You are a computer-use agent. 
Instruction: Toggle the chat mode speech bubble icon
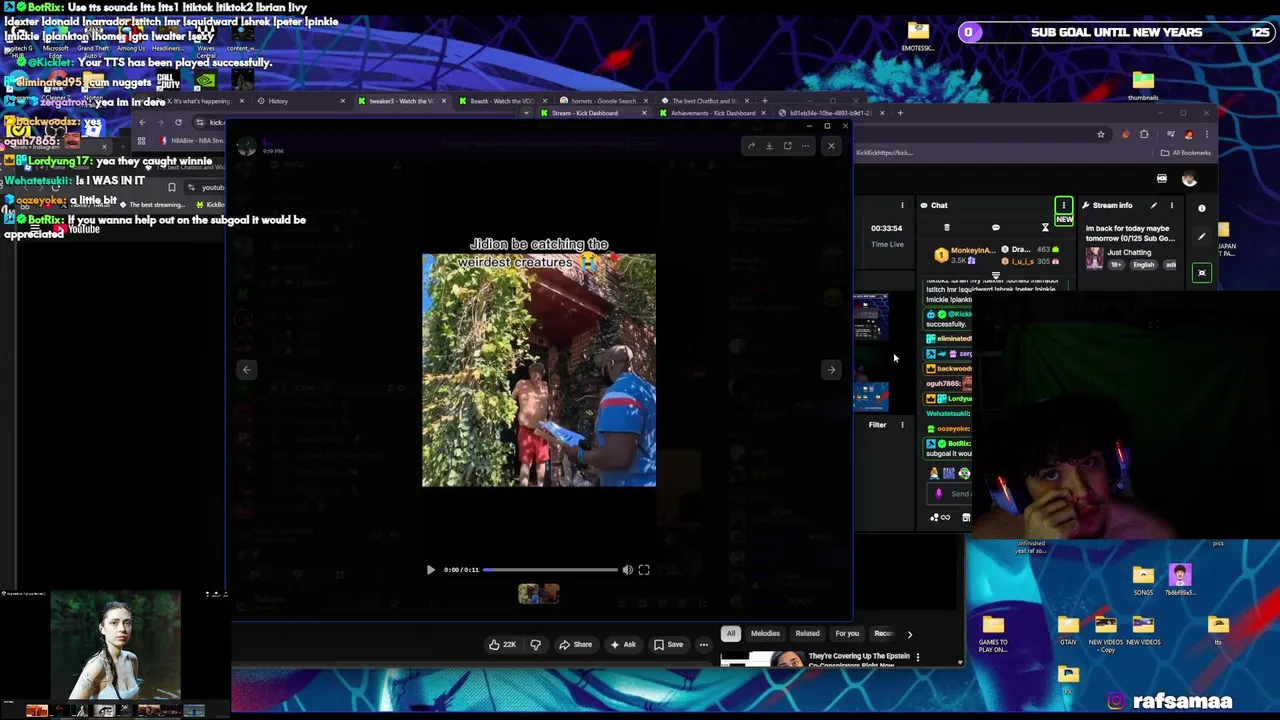coord(996,228)
